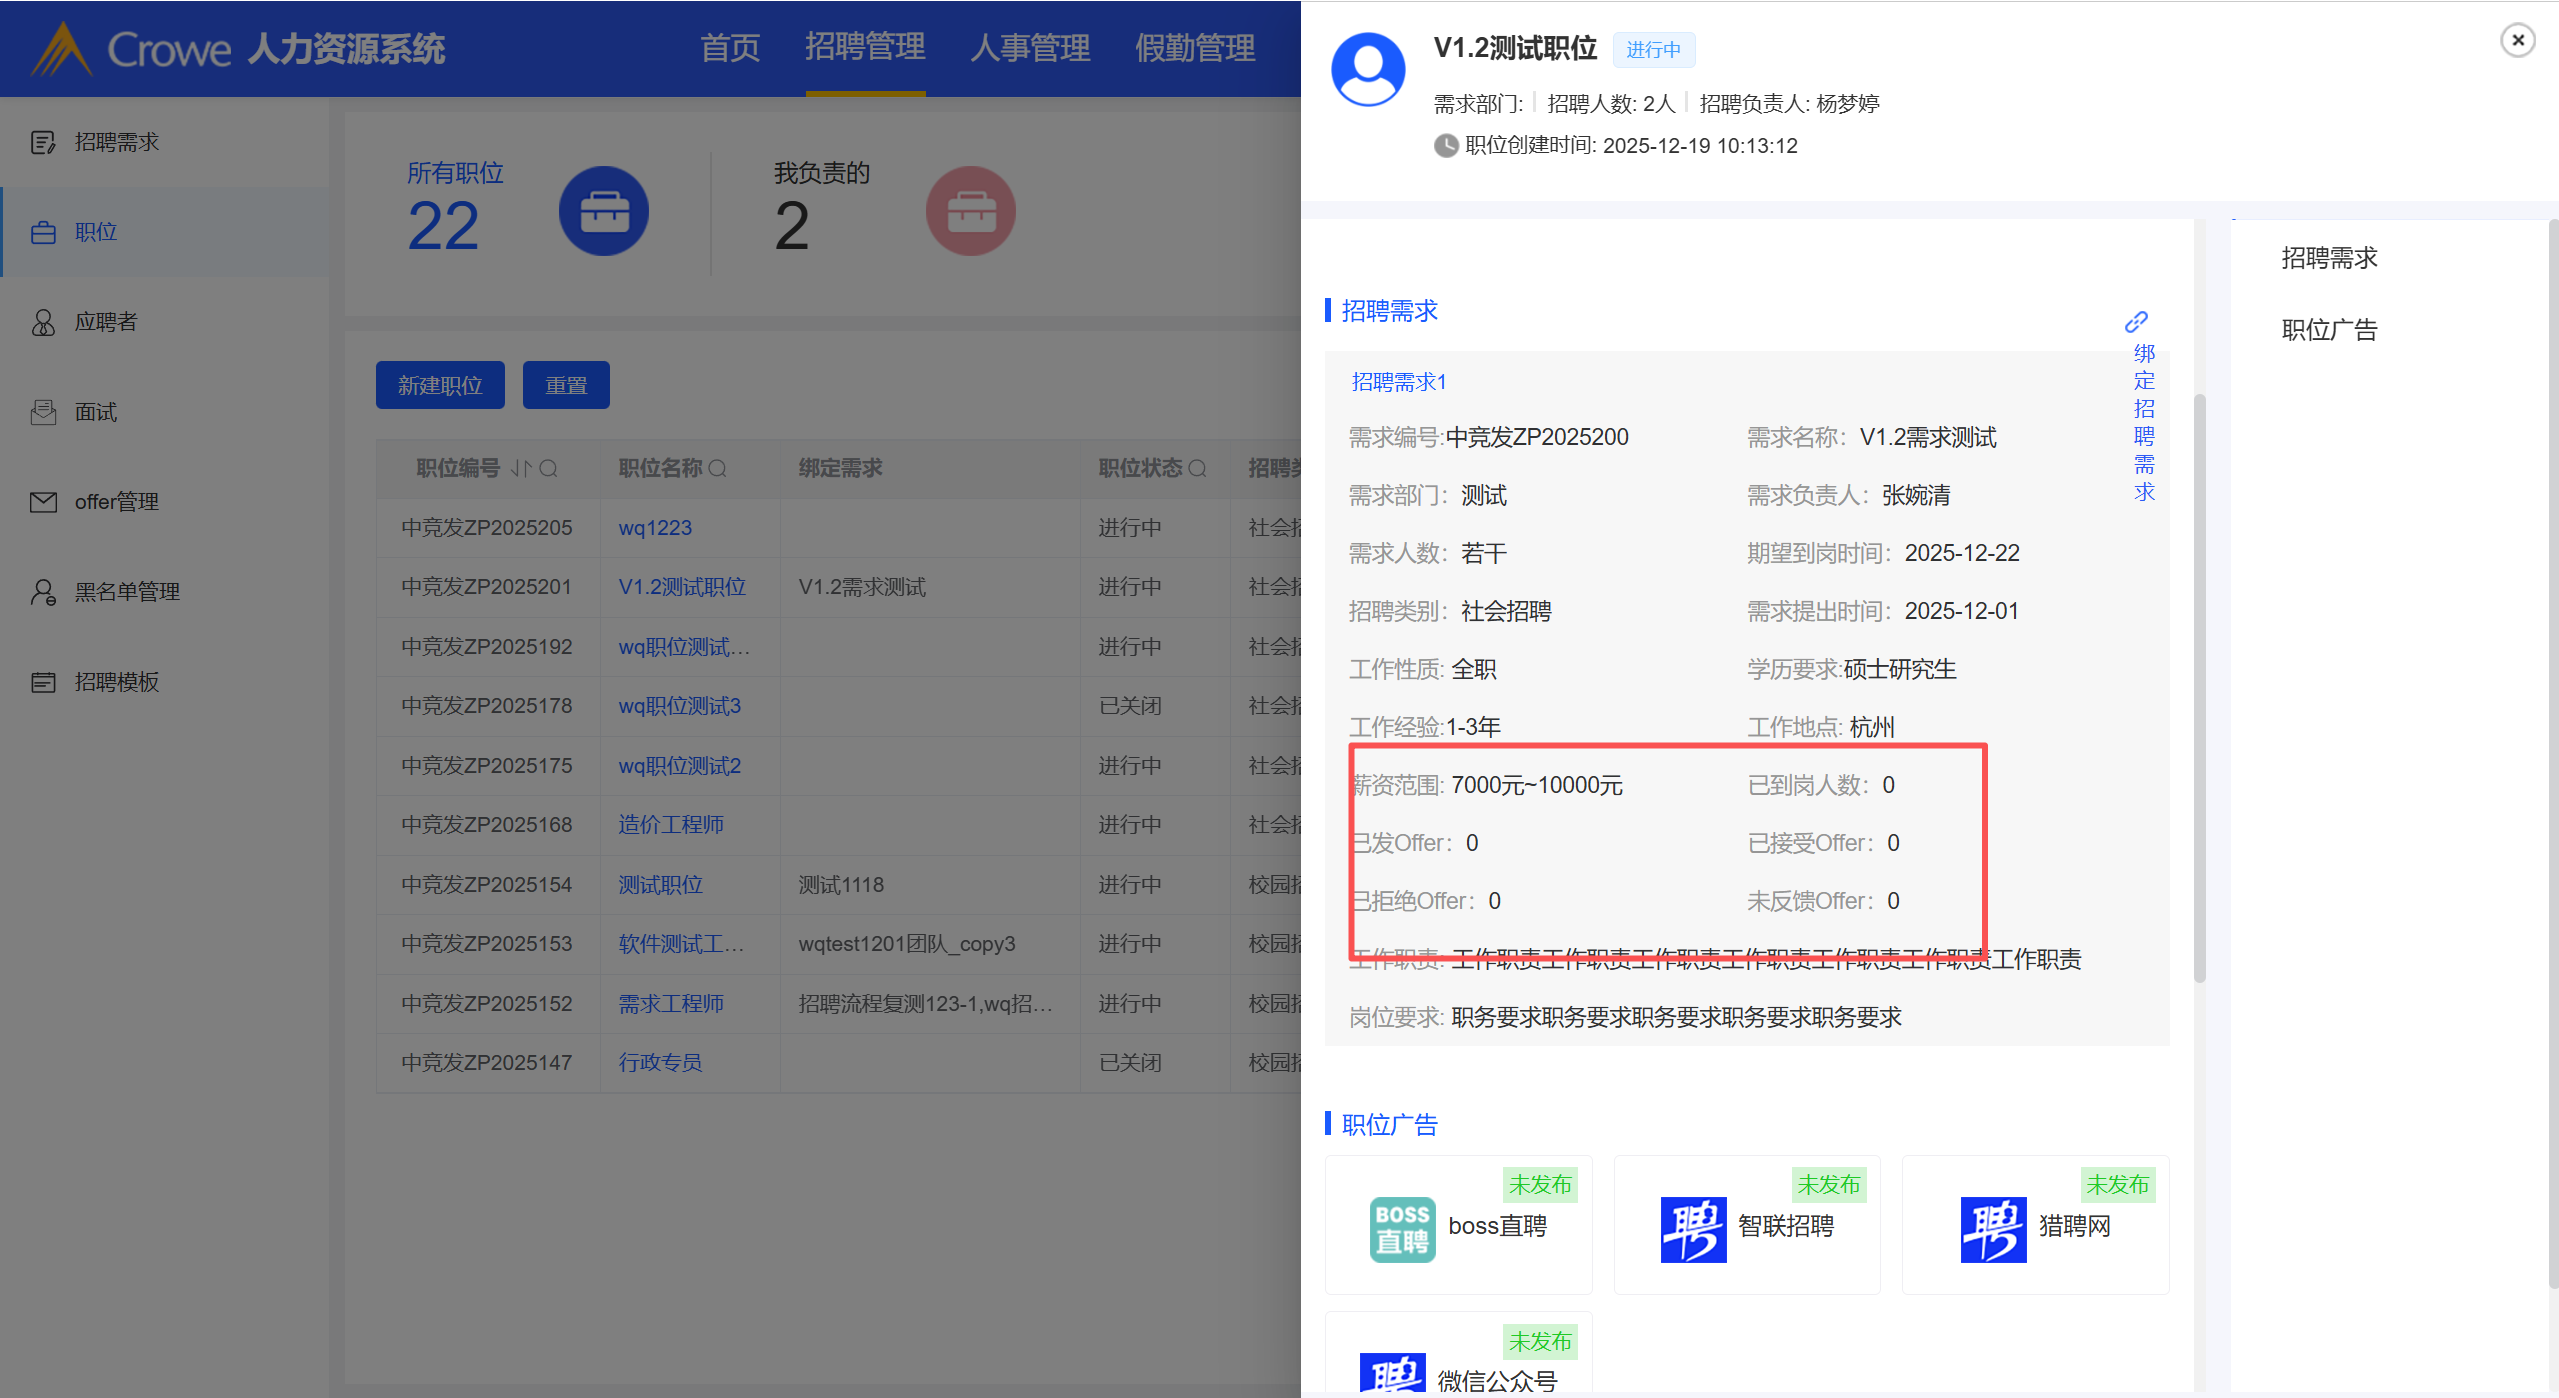Click the sort arrows in 职位编号 column
Viewport: 2559px width, 1398px height.
[521, 468]
